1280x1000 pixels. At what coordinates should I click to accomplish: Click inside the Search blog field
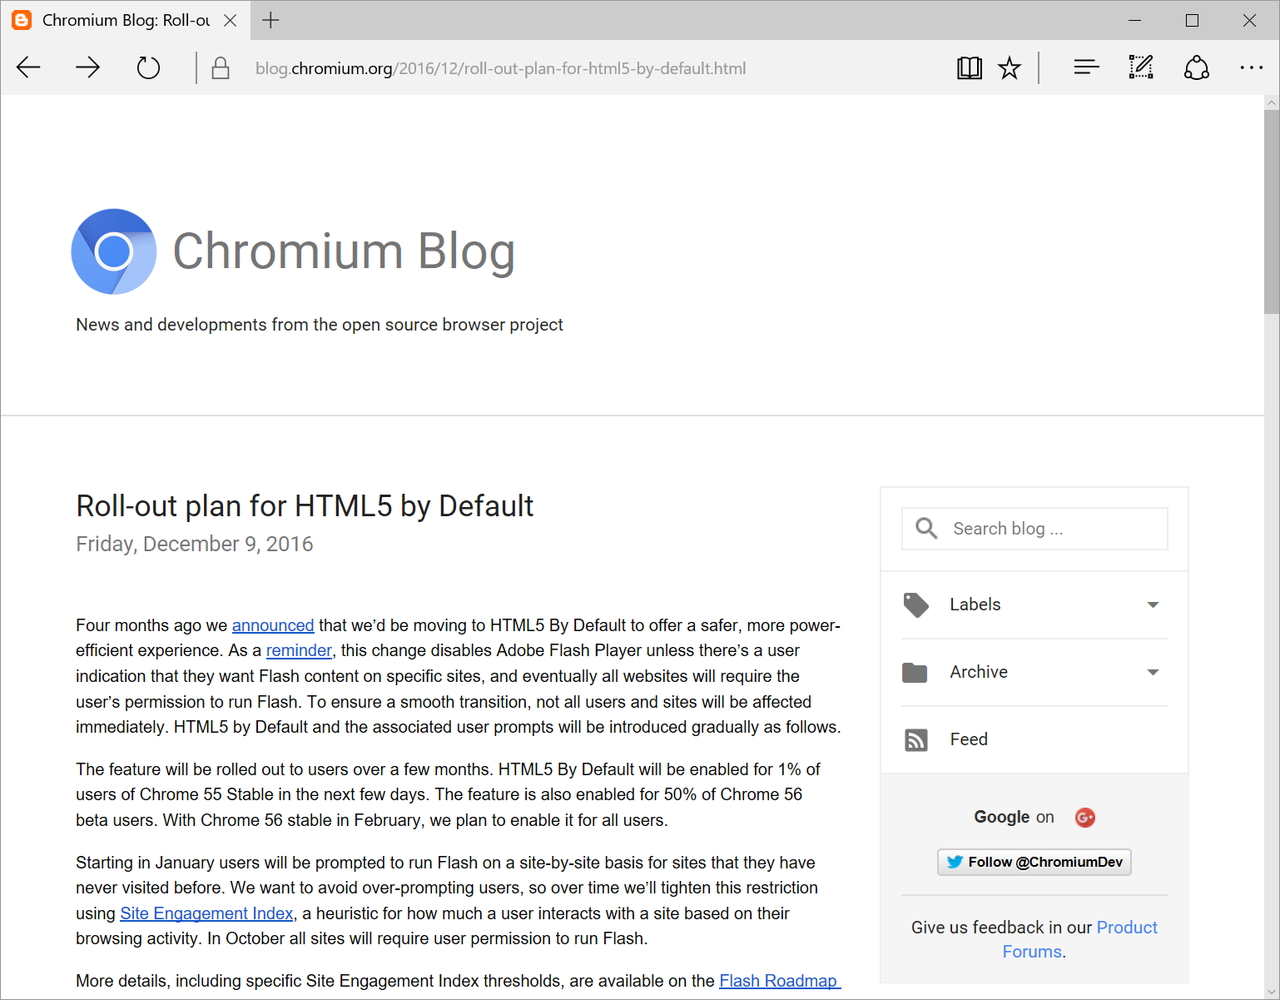[1050, 528]
